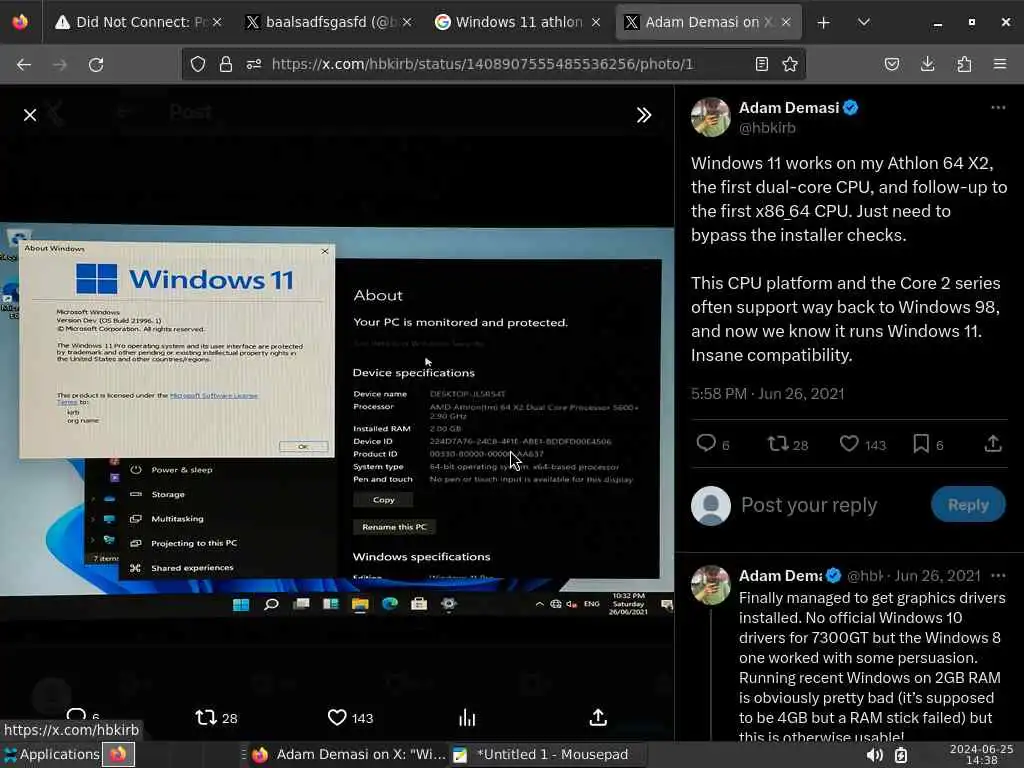Screen dimensions: 1024x768
Task: Click Adam Demasi name on main post
Action: point(788,108)
